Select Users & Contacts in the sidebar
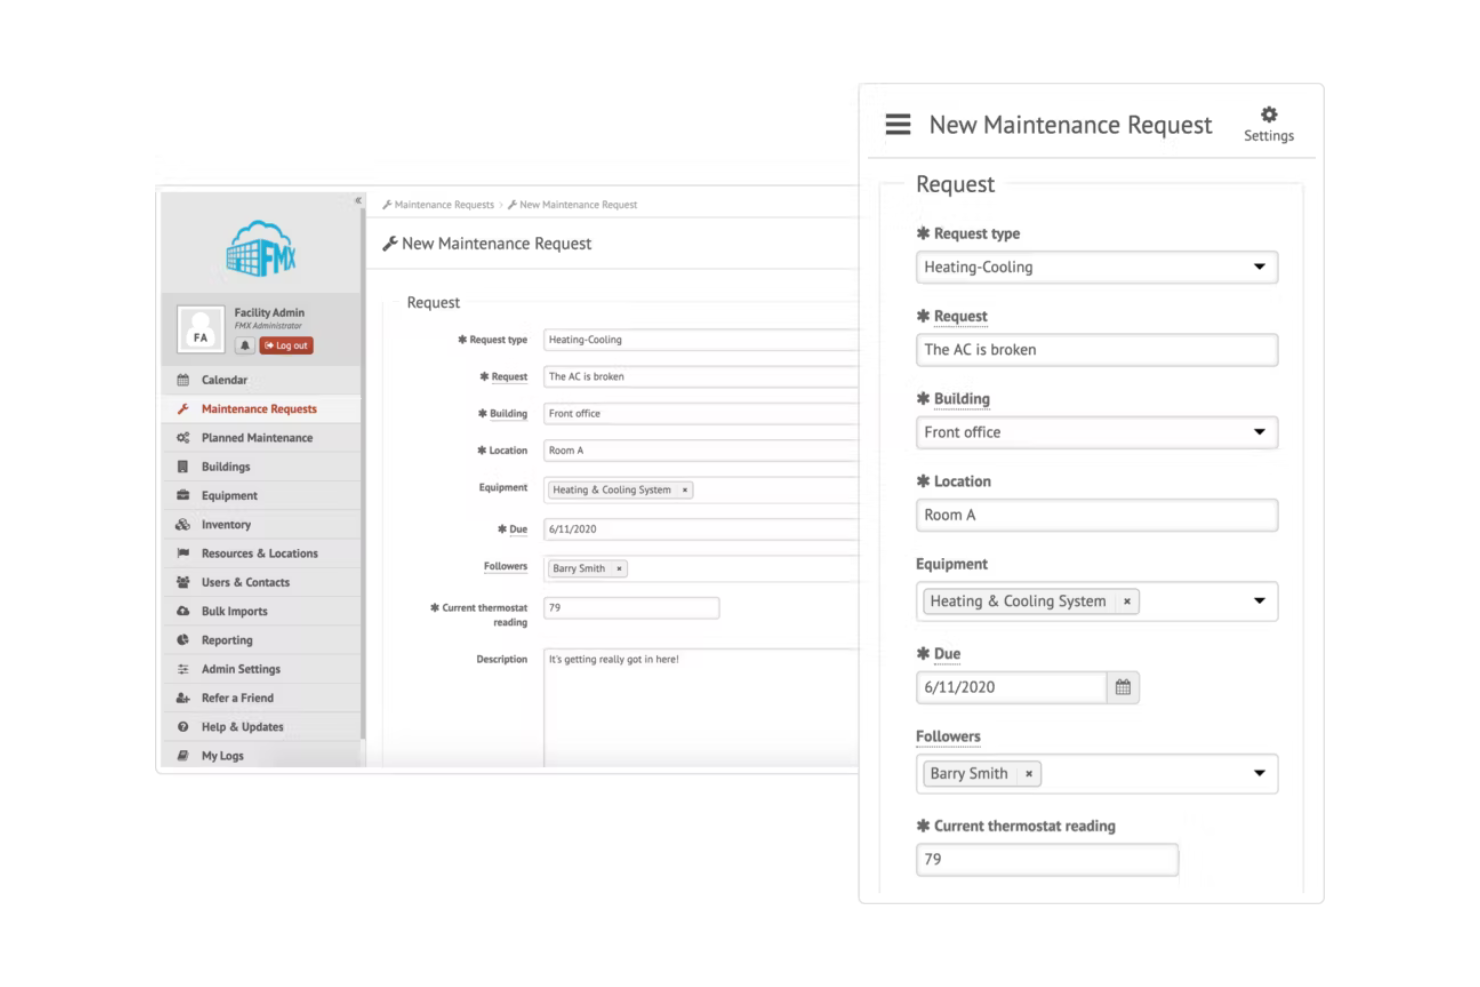The image size is (1480, 987). (183, 582)
